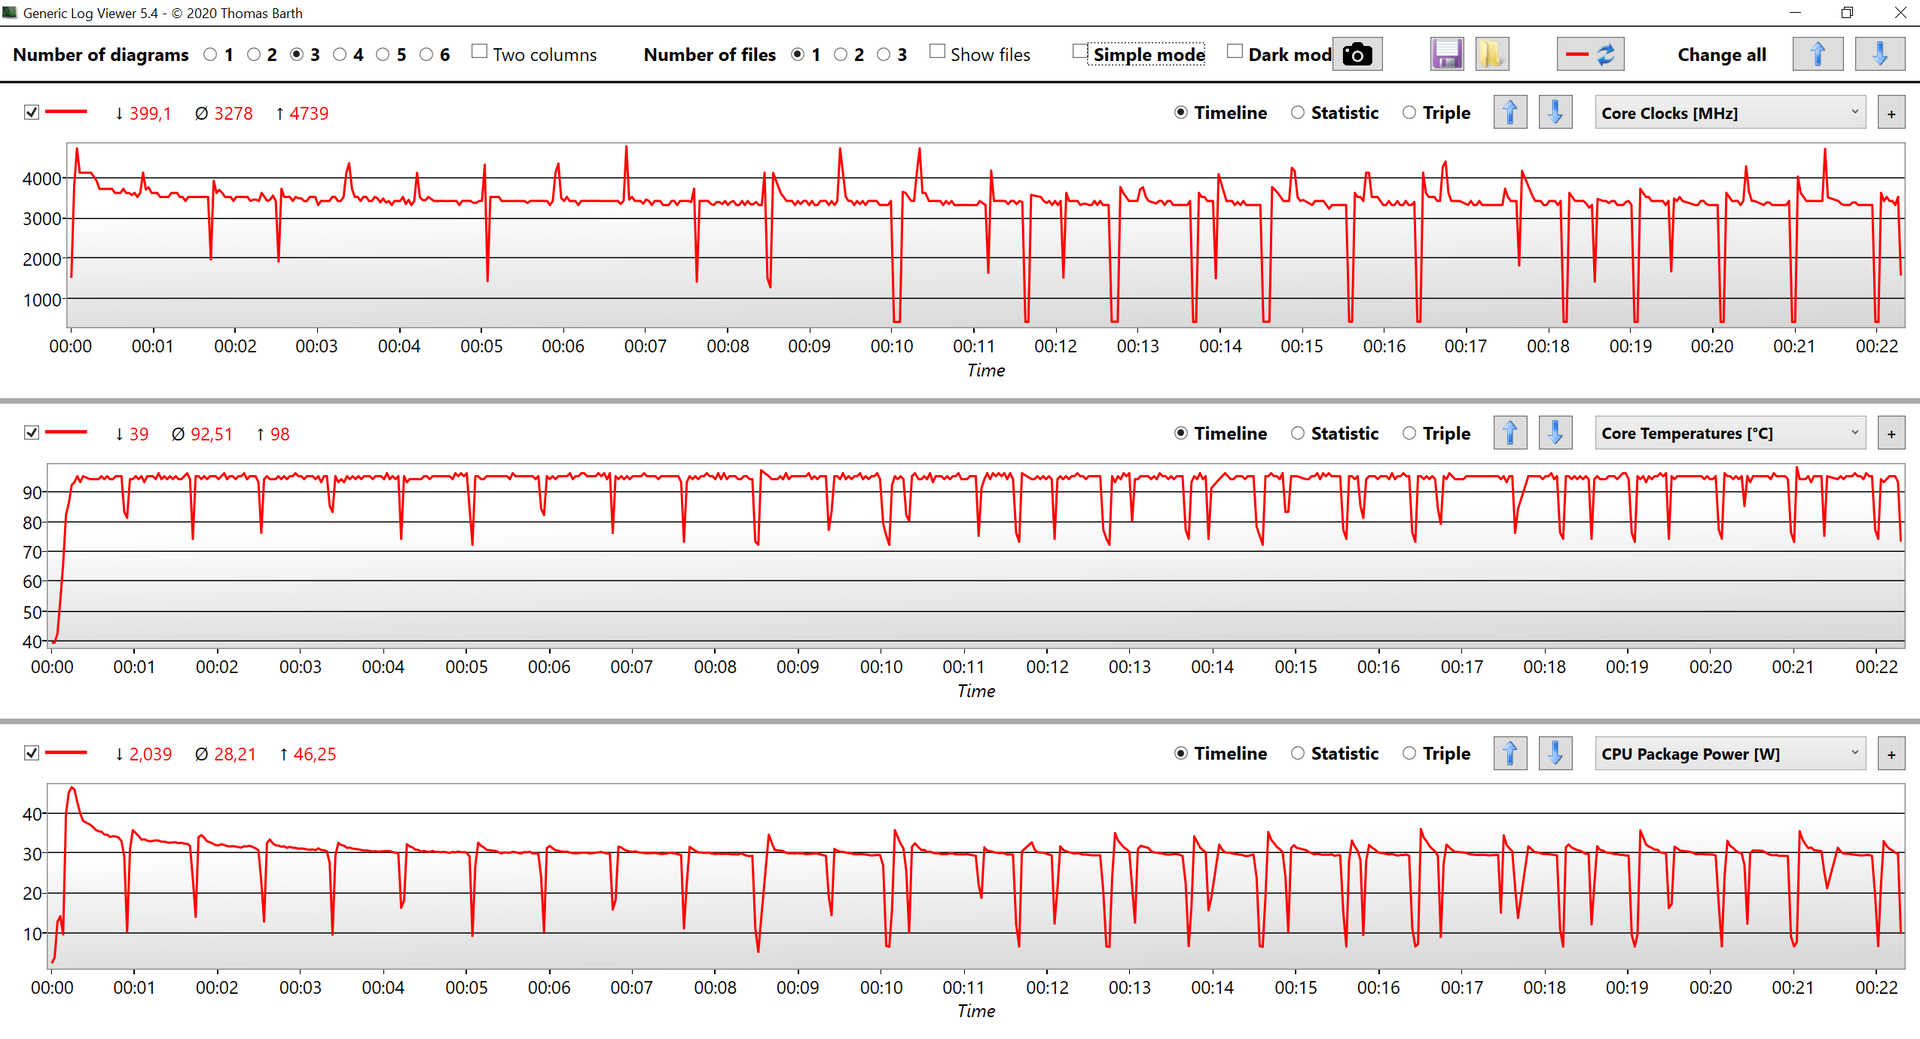Click Change all down arrow
This screenshot has height=1039, width=1920.
point(1879,54)
